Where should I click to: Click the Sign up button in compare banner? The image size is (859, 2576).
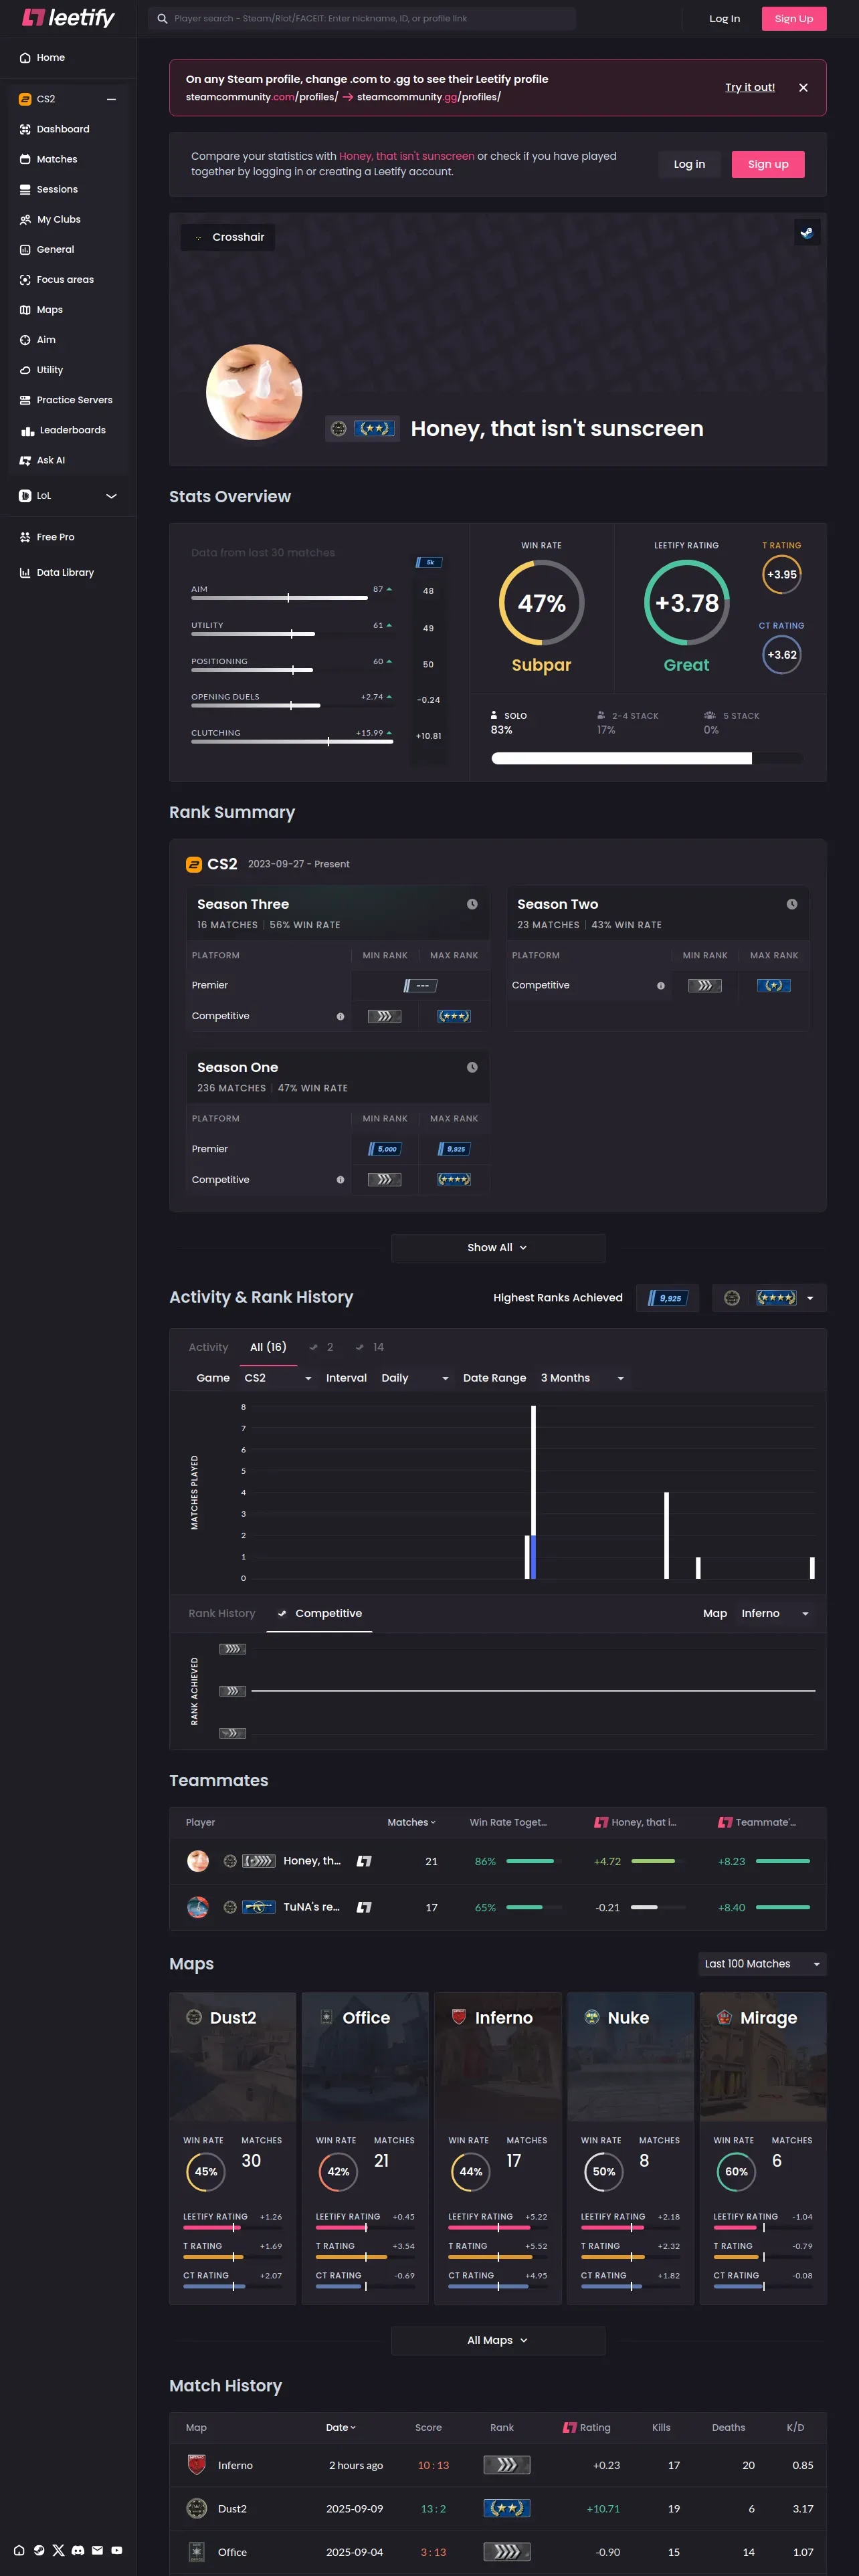click(x=768, y=164)
